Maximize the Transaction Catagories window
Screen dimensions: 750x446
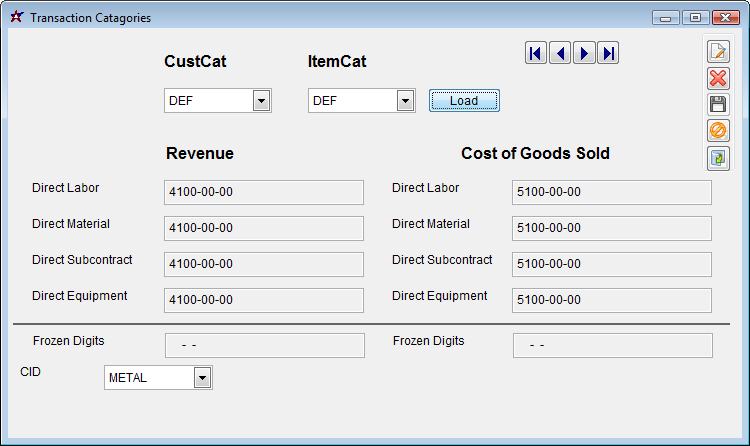[x=696, y=18]
